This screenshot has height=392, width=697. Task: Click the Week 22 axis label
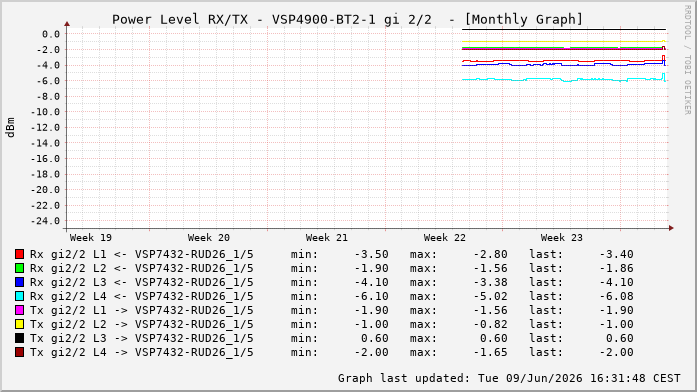pyautogui.click(x=445, y=238)
